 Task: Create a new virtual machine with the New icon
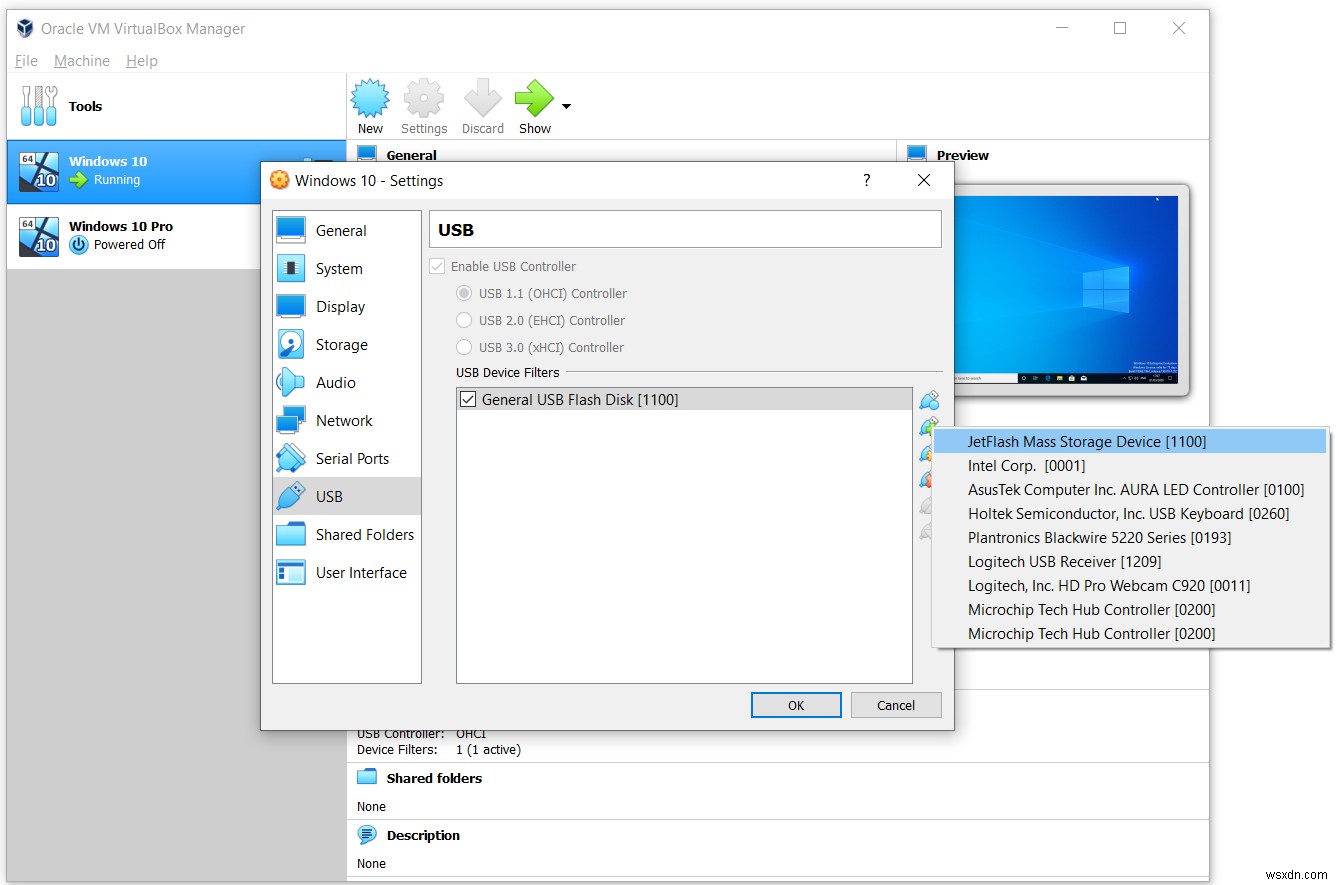point(370,105)
